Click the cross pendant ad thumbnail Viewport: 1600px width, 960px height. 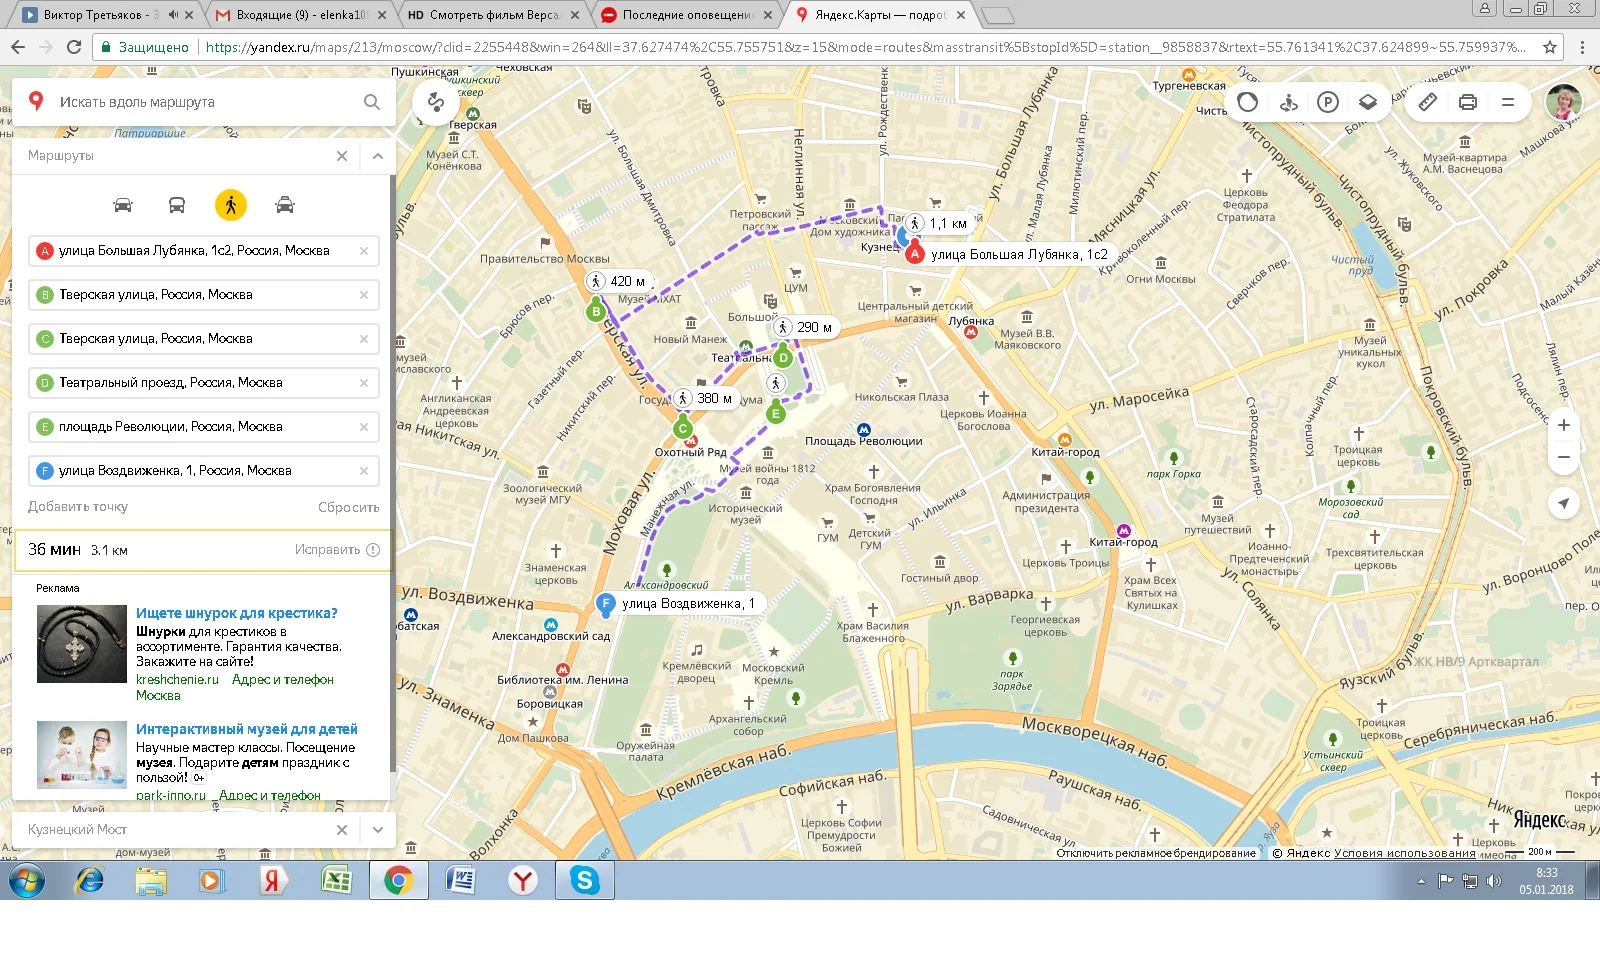82,644
